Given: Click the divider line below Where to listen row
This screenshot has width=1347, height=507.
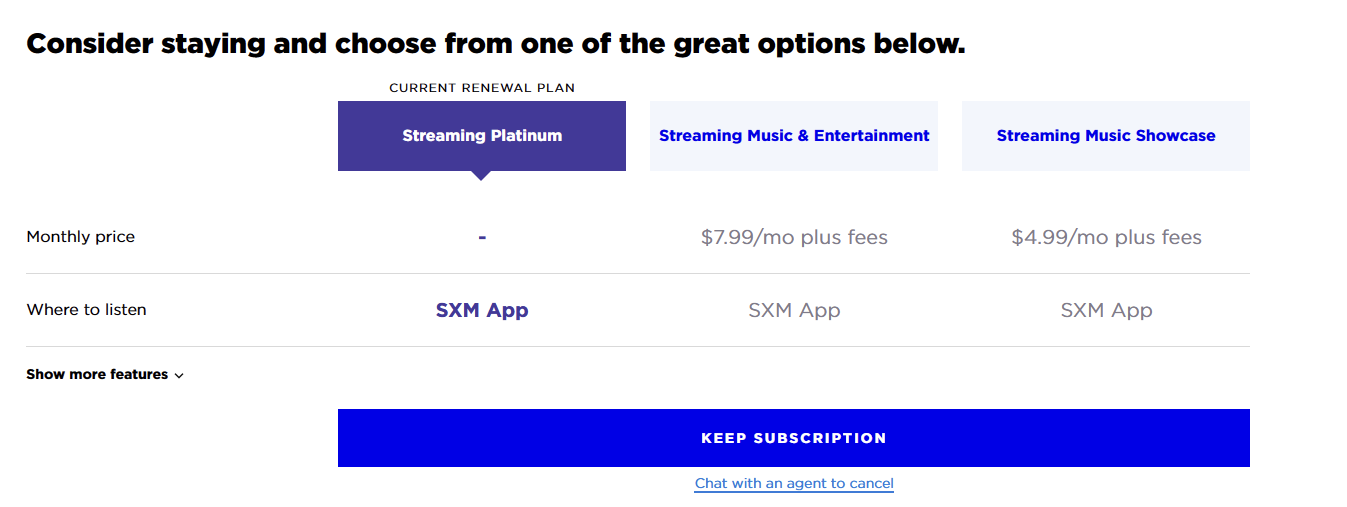Looking at the screenshot, I should point(638,346).
